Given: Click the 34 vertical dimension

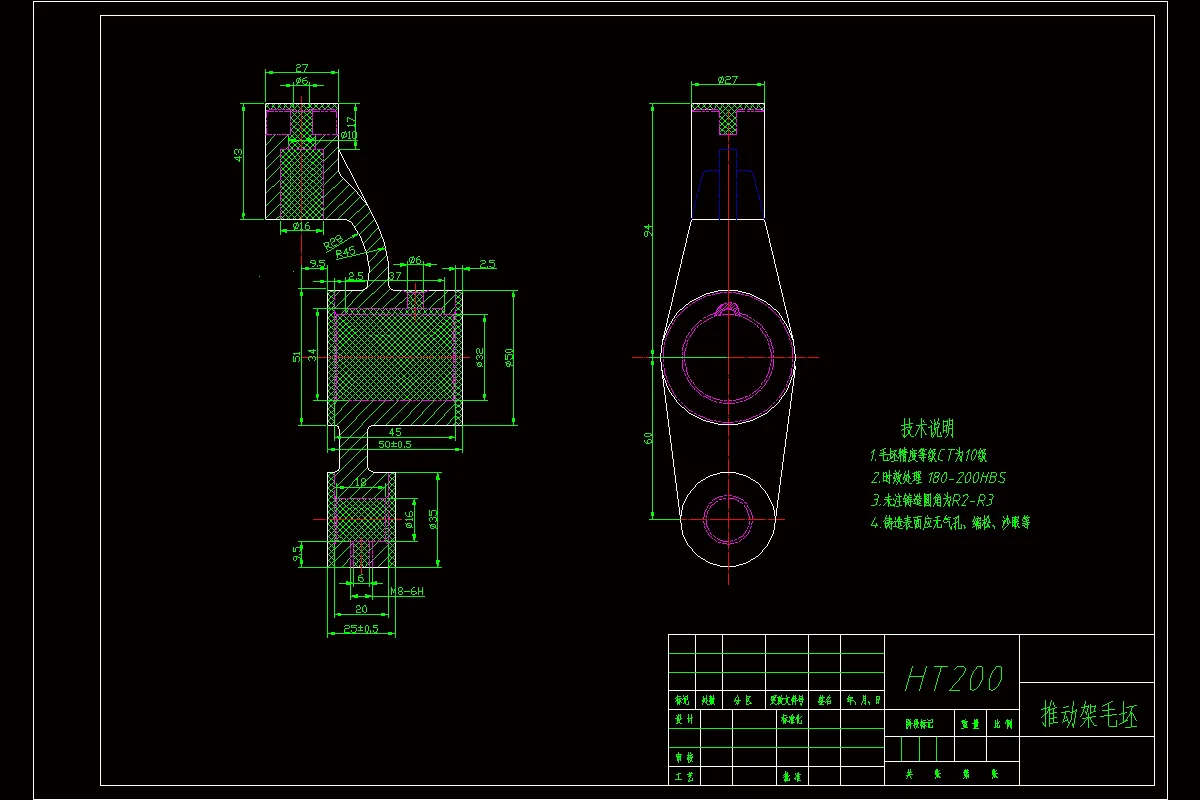Looking at the screenshot, I should point(312,354).
